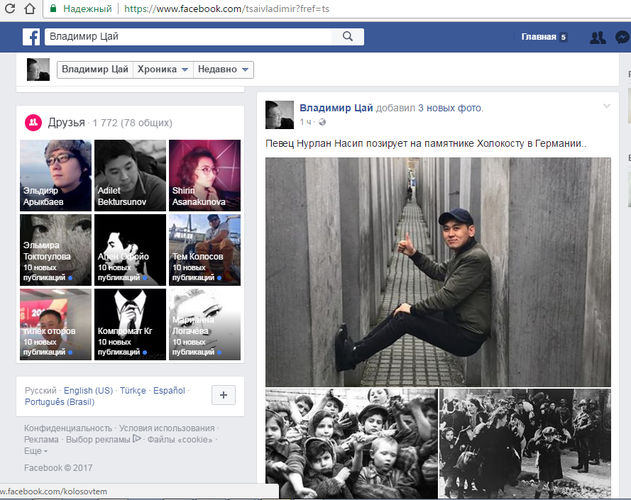Click the AdChoices triangle icon
Viewport: 631px width, 500px height.
(138, 439)
